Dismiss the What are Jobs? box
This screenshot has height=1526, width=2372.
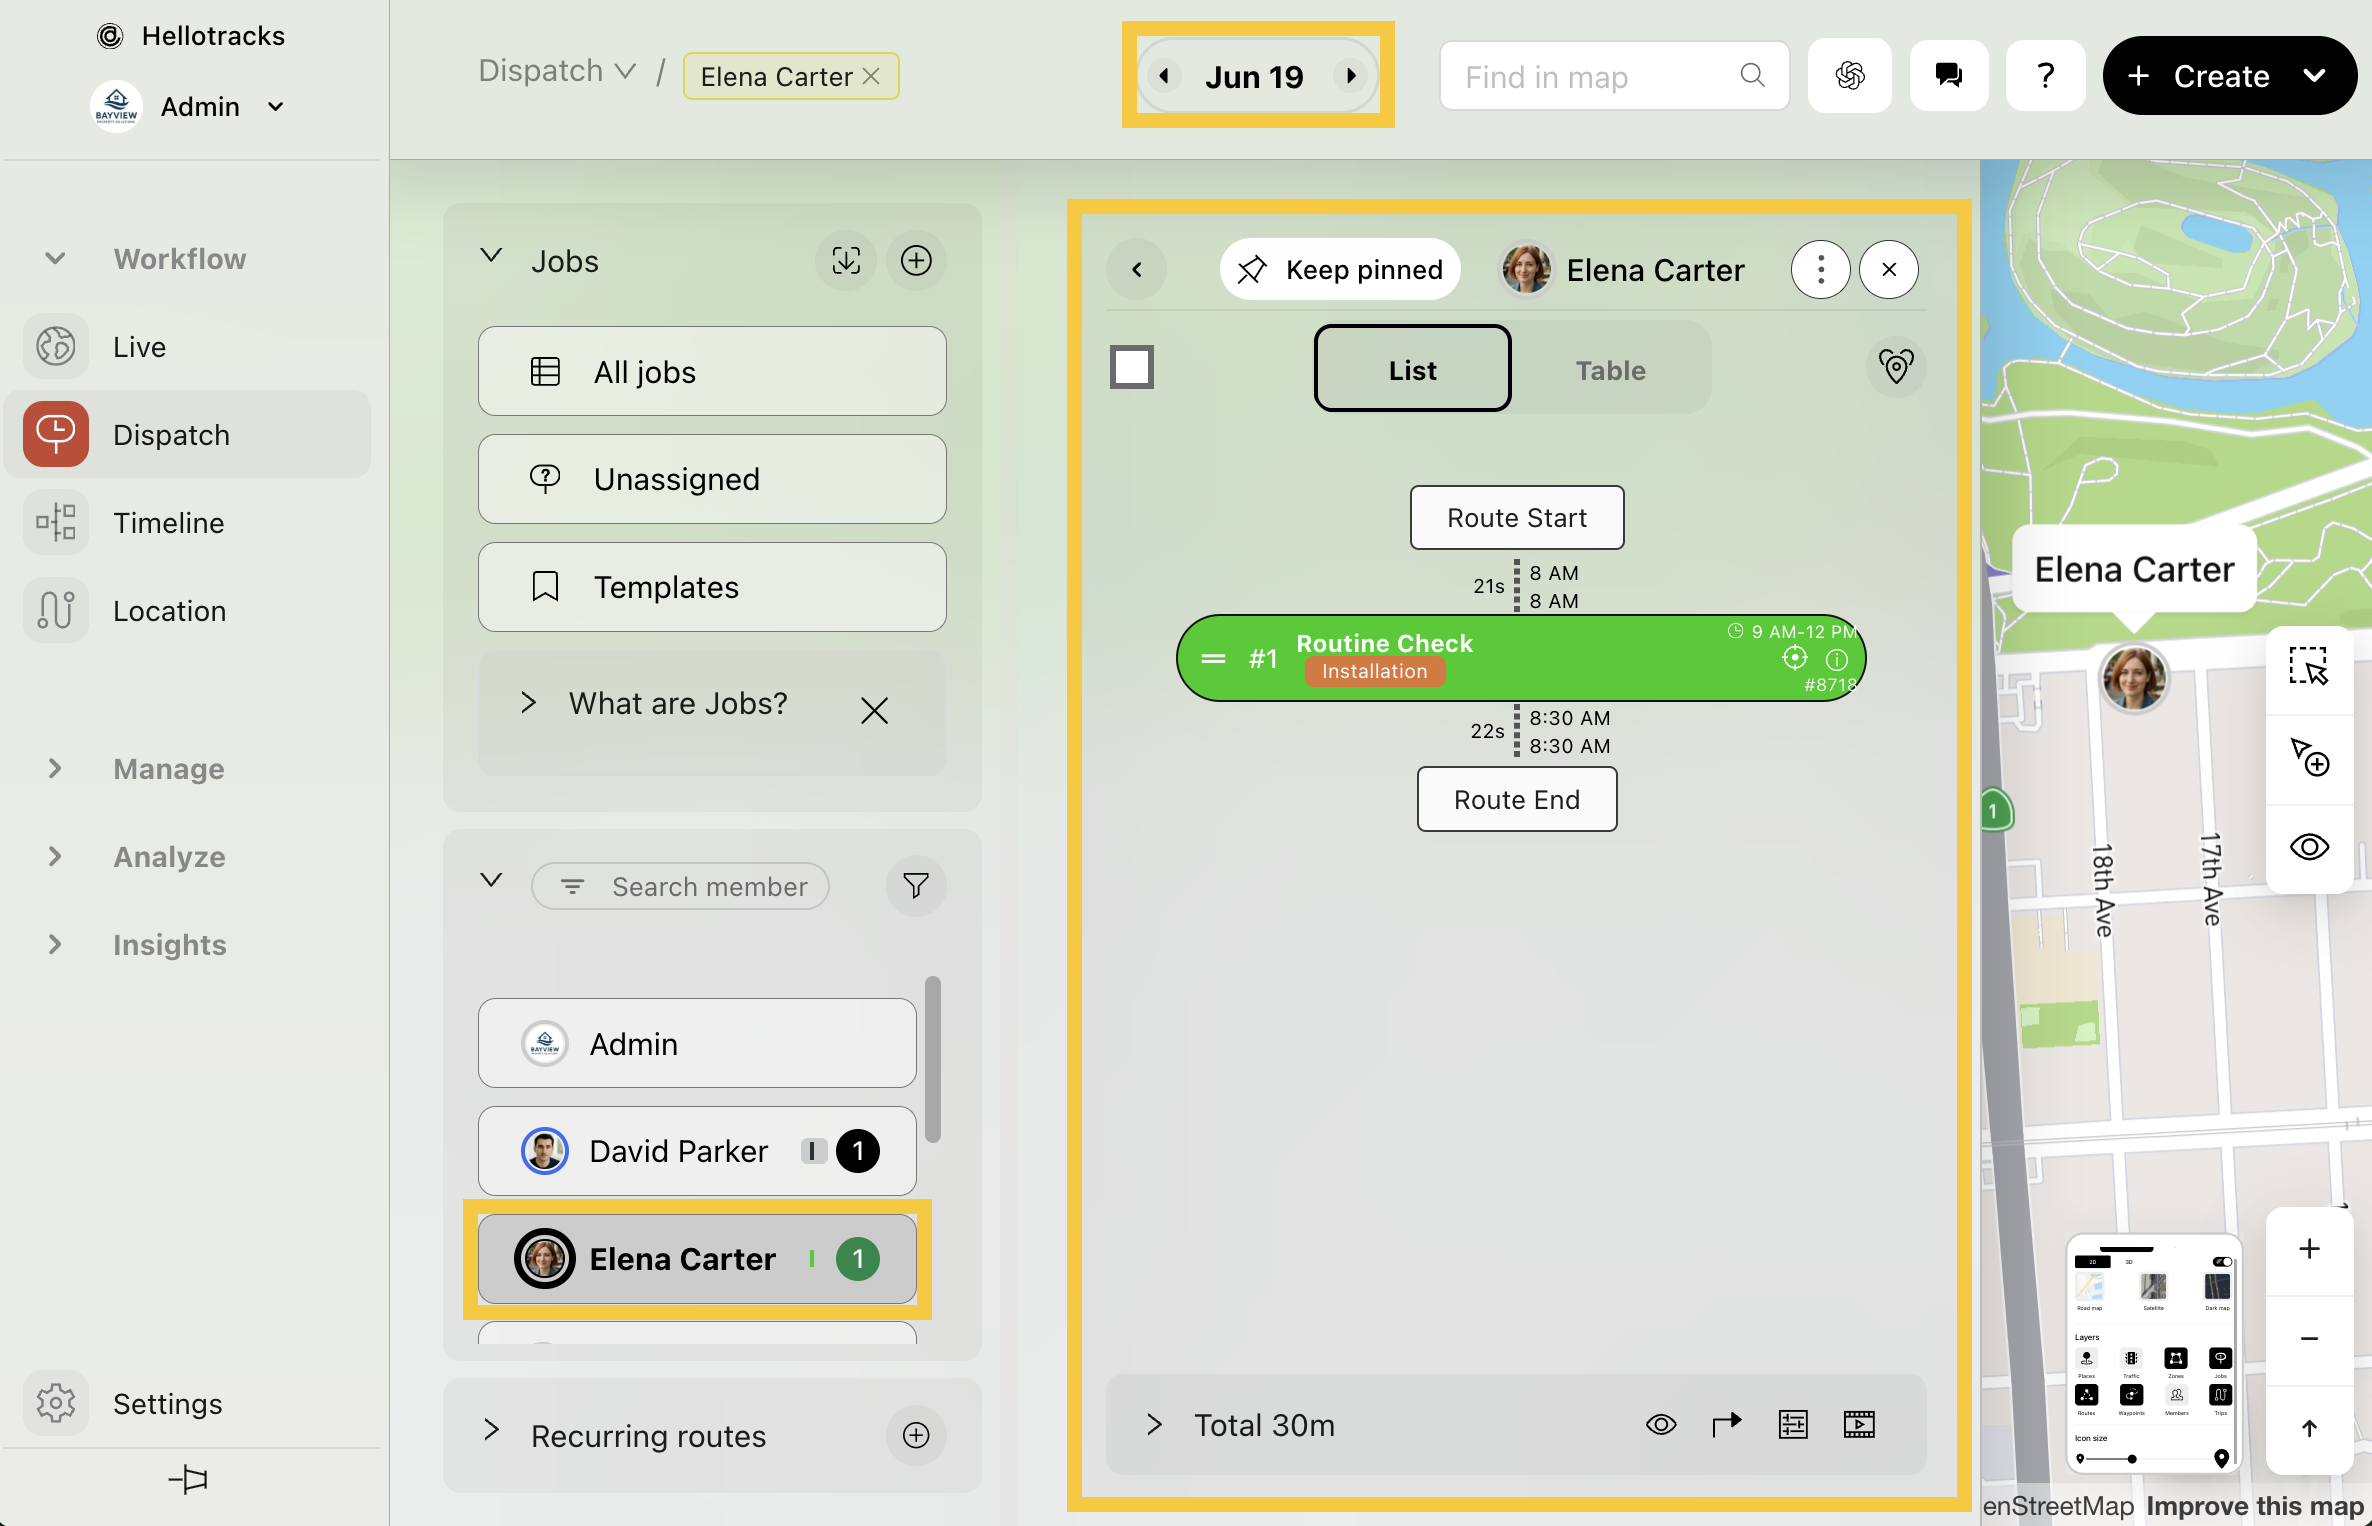click(x=874, y=711)
